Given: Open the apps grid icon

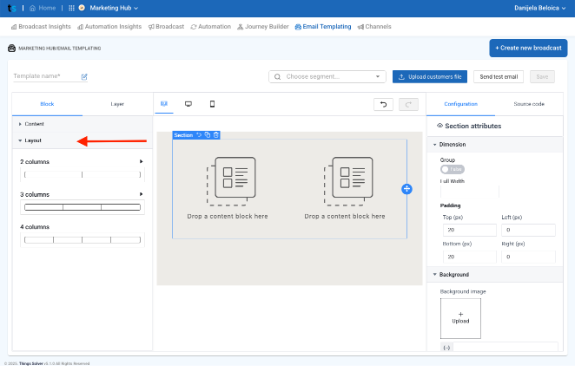Looking at the screenshot, I should [72, 8].
